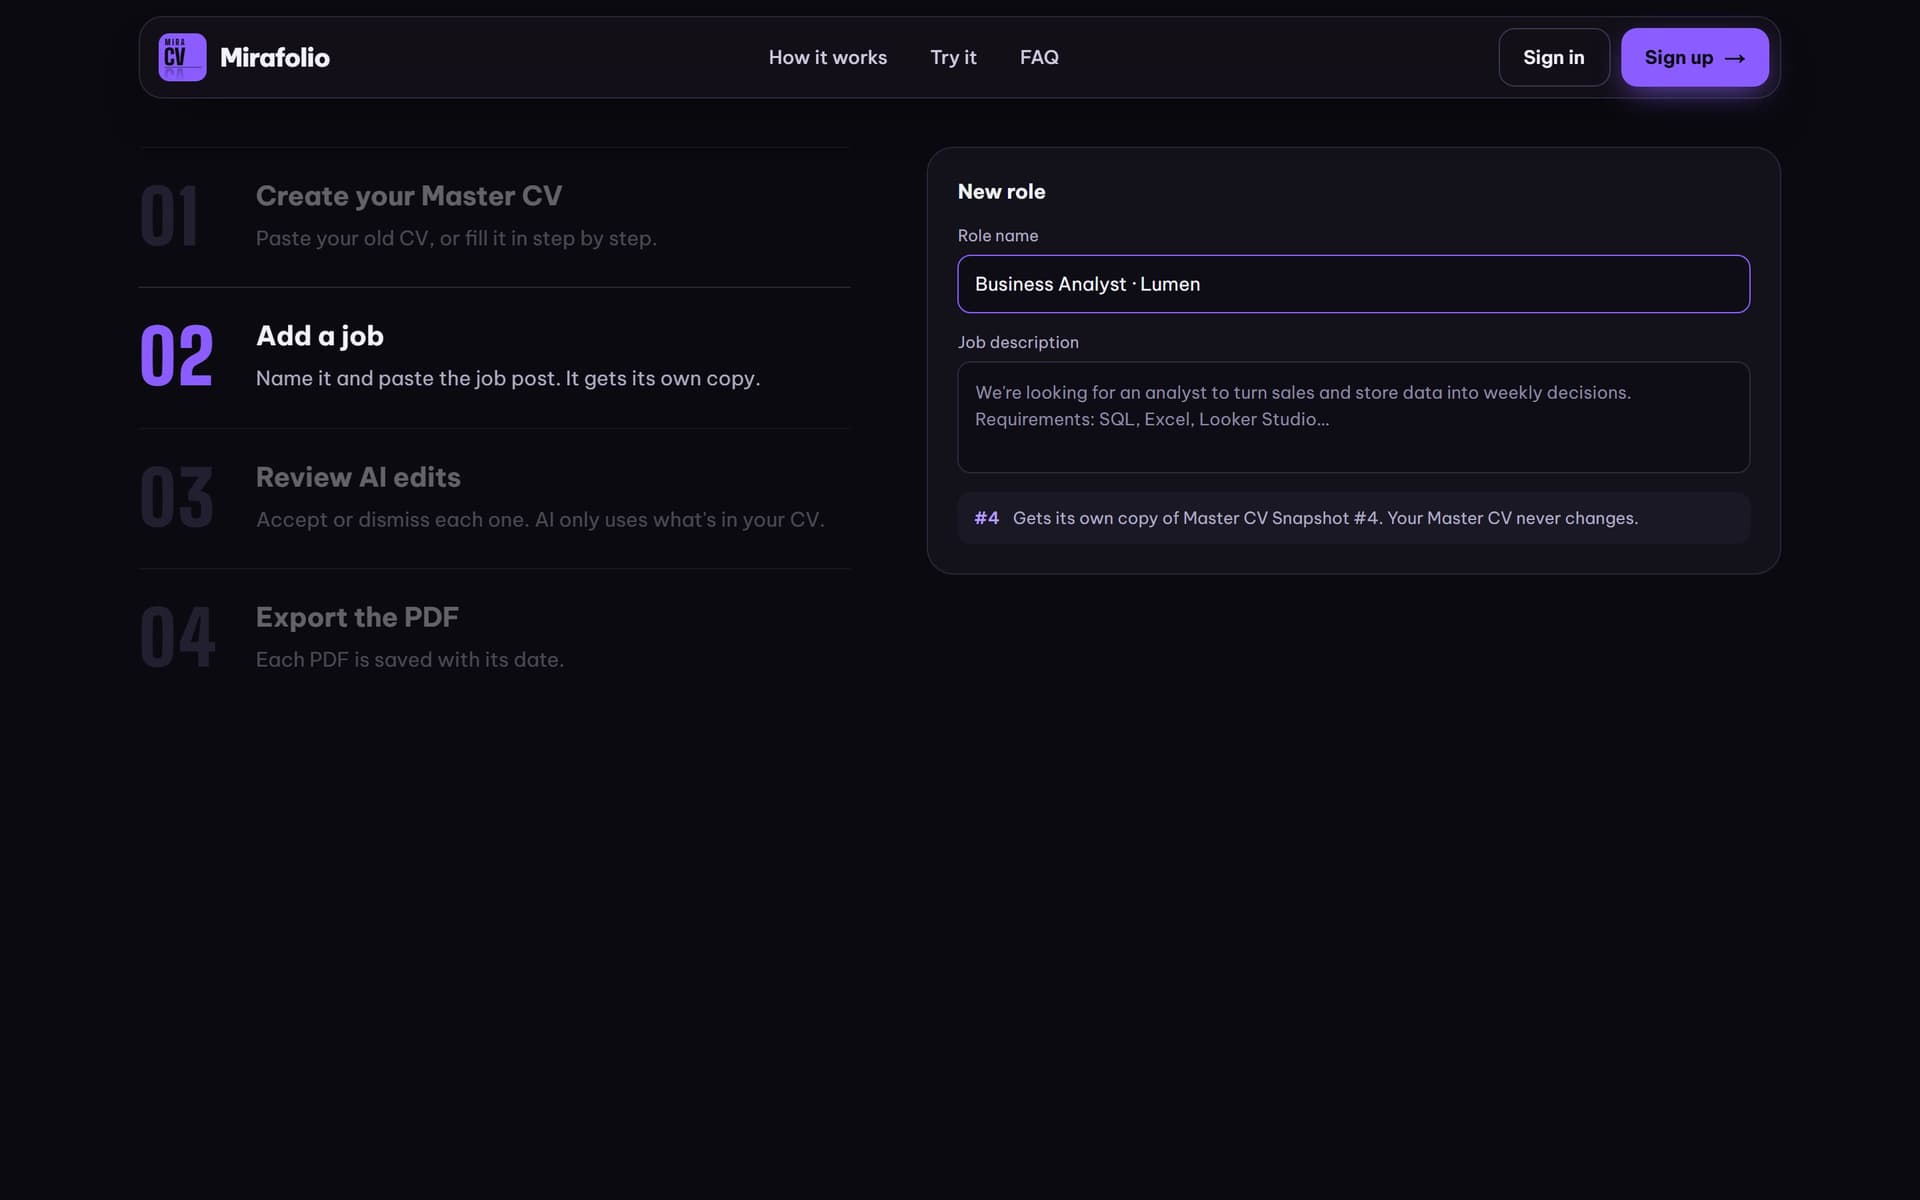Click into the Job description textarea
The width and height of the screenshot is (1920, 1200).
tap(1353, 417)
